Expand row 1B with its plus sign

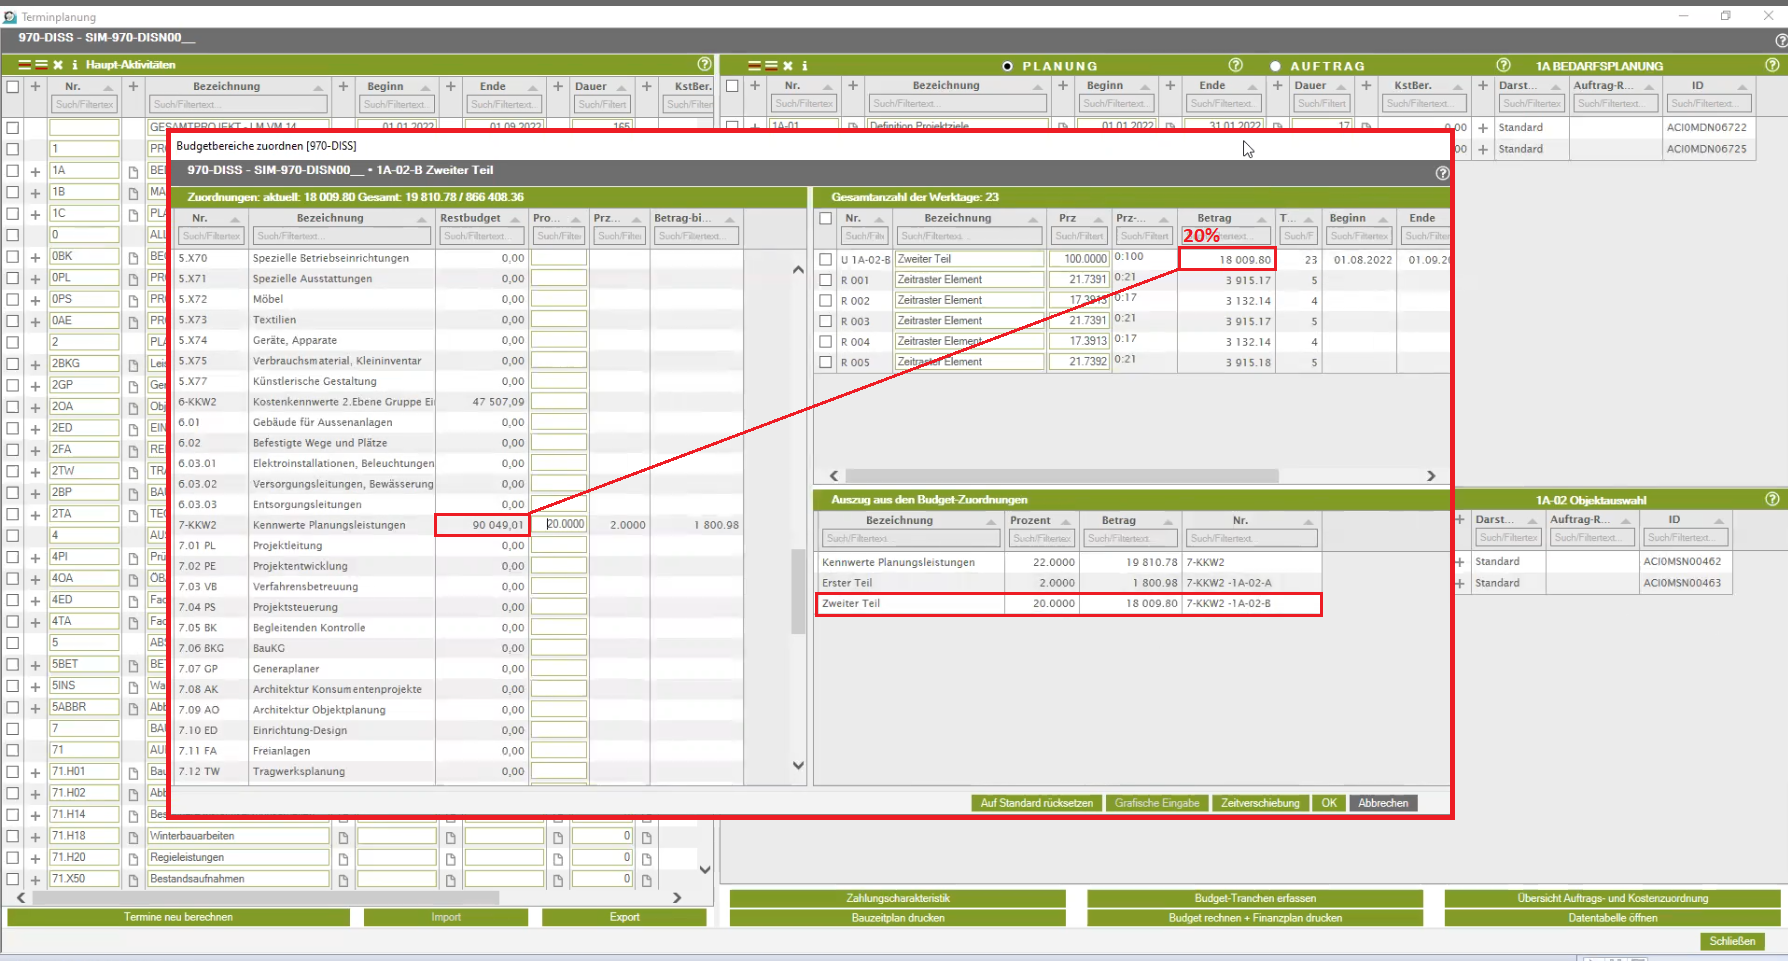click(35, 192)
